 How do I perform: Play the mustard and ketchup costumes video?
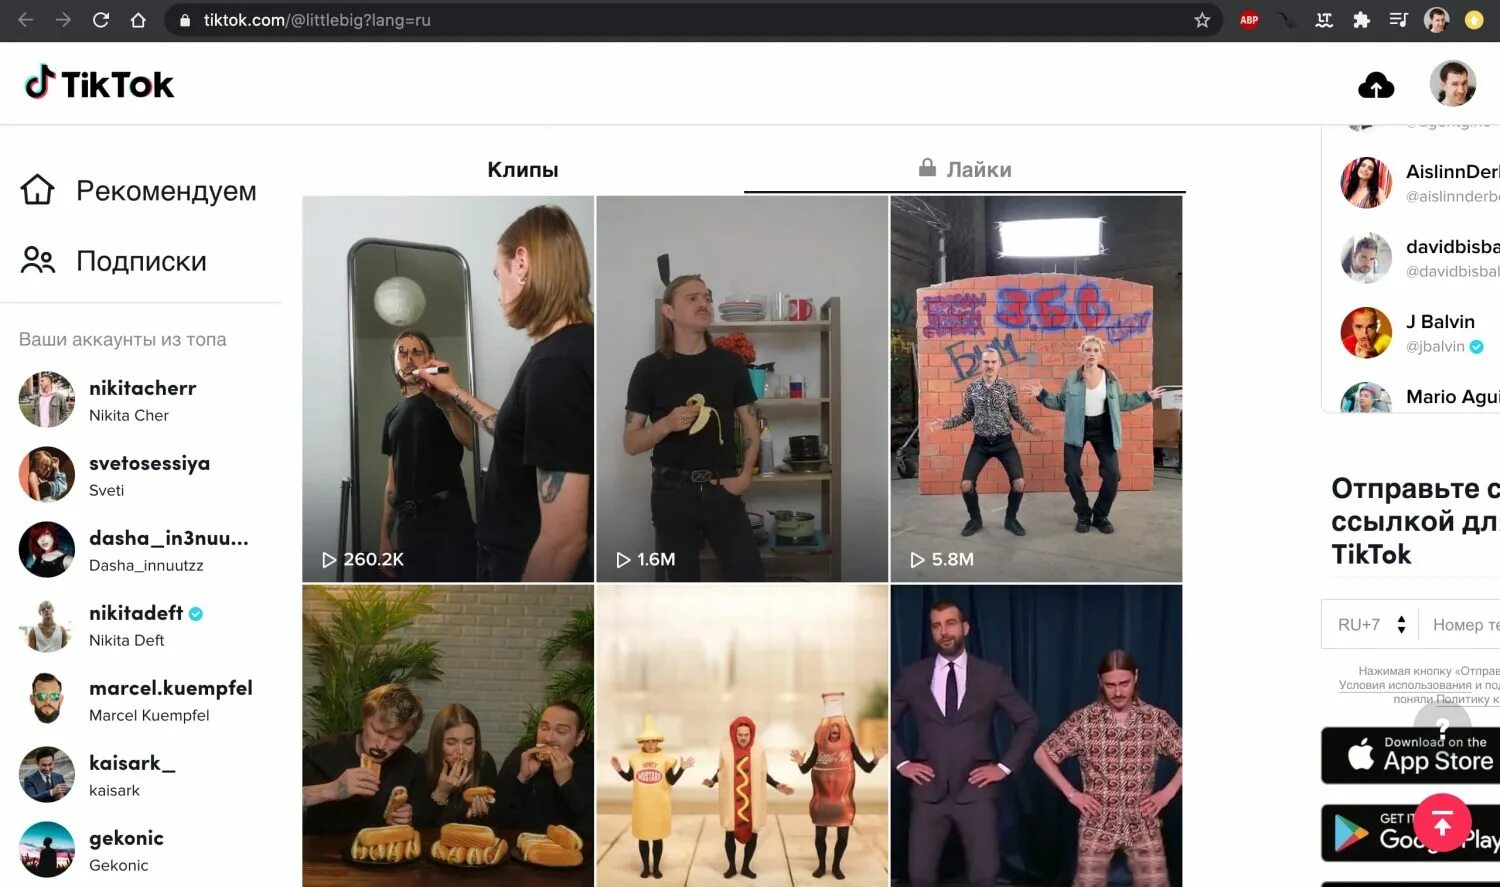(742, 736)
